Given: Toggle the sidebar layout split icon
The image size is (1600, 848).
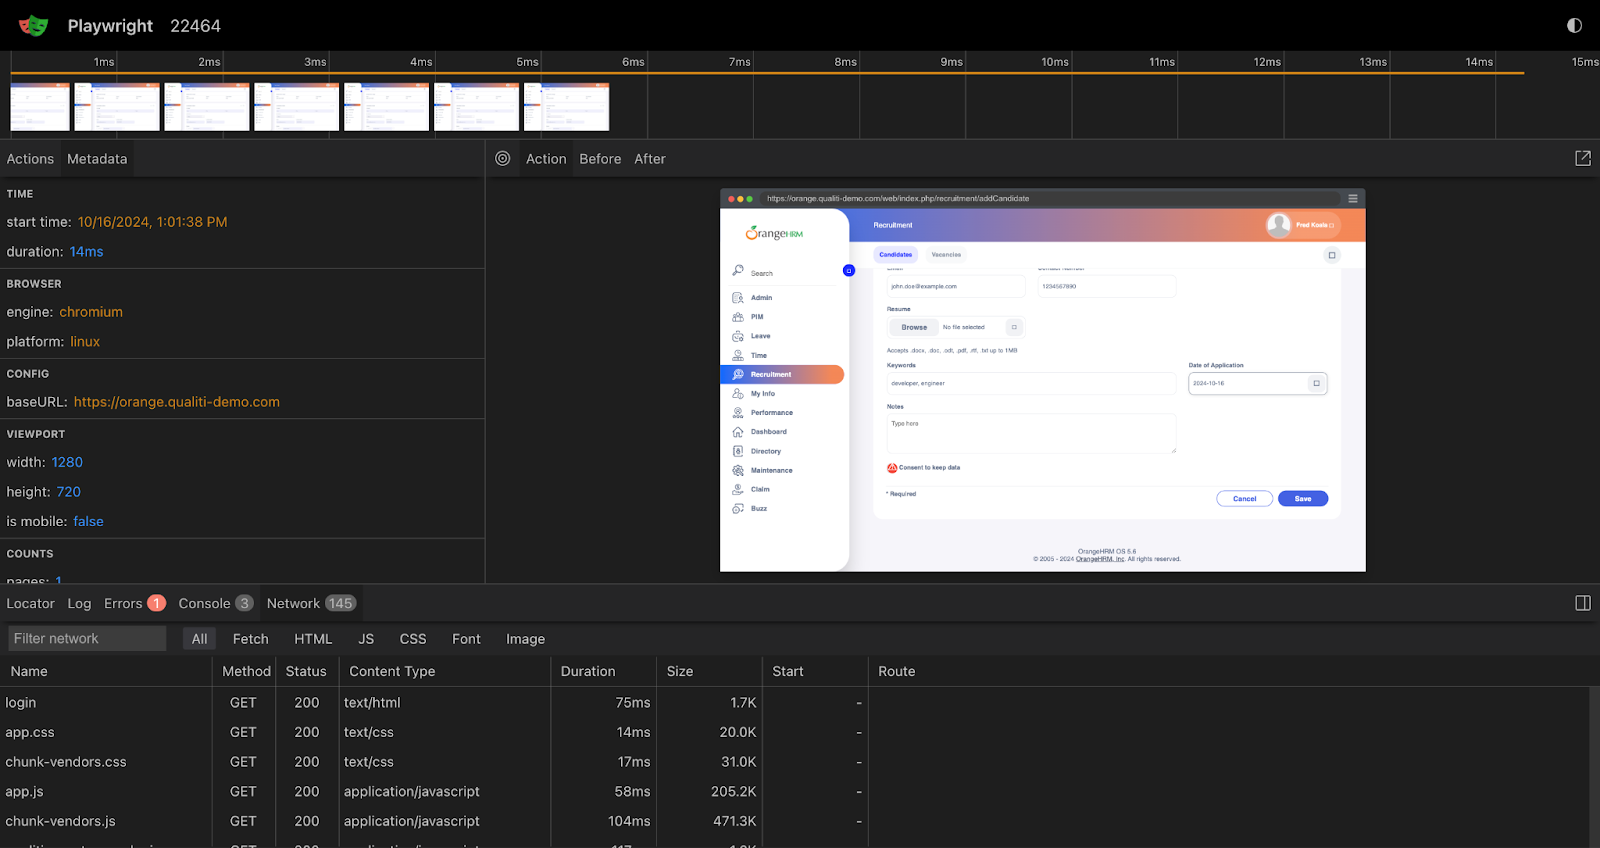Looking at the screenshot, I should click(1583, 603).
